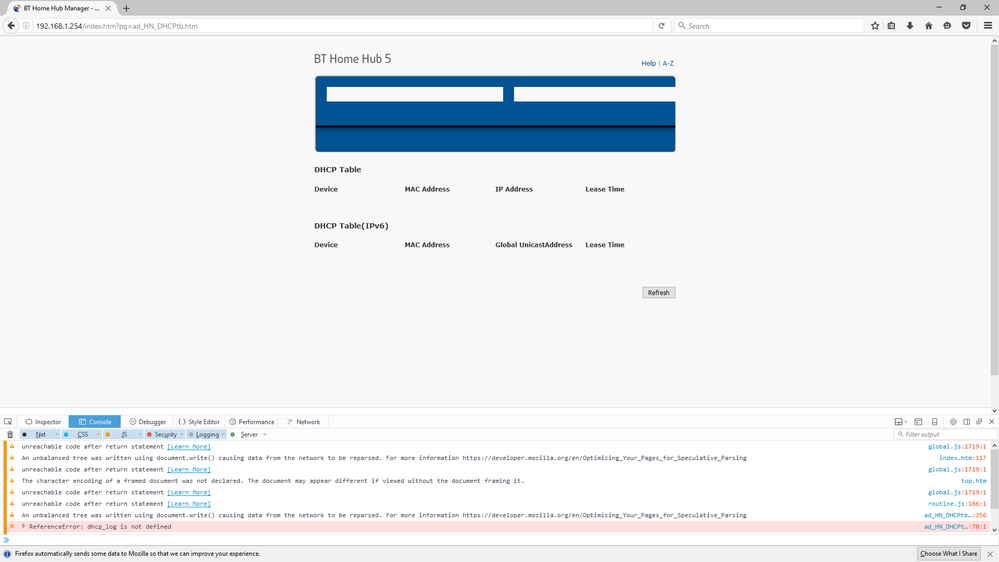999x562 pixels.
Task: Open developer tools options gear icon
Action: [953, 422]
